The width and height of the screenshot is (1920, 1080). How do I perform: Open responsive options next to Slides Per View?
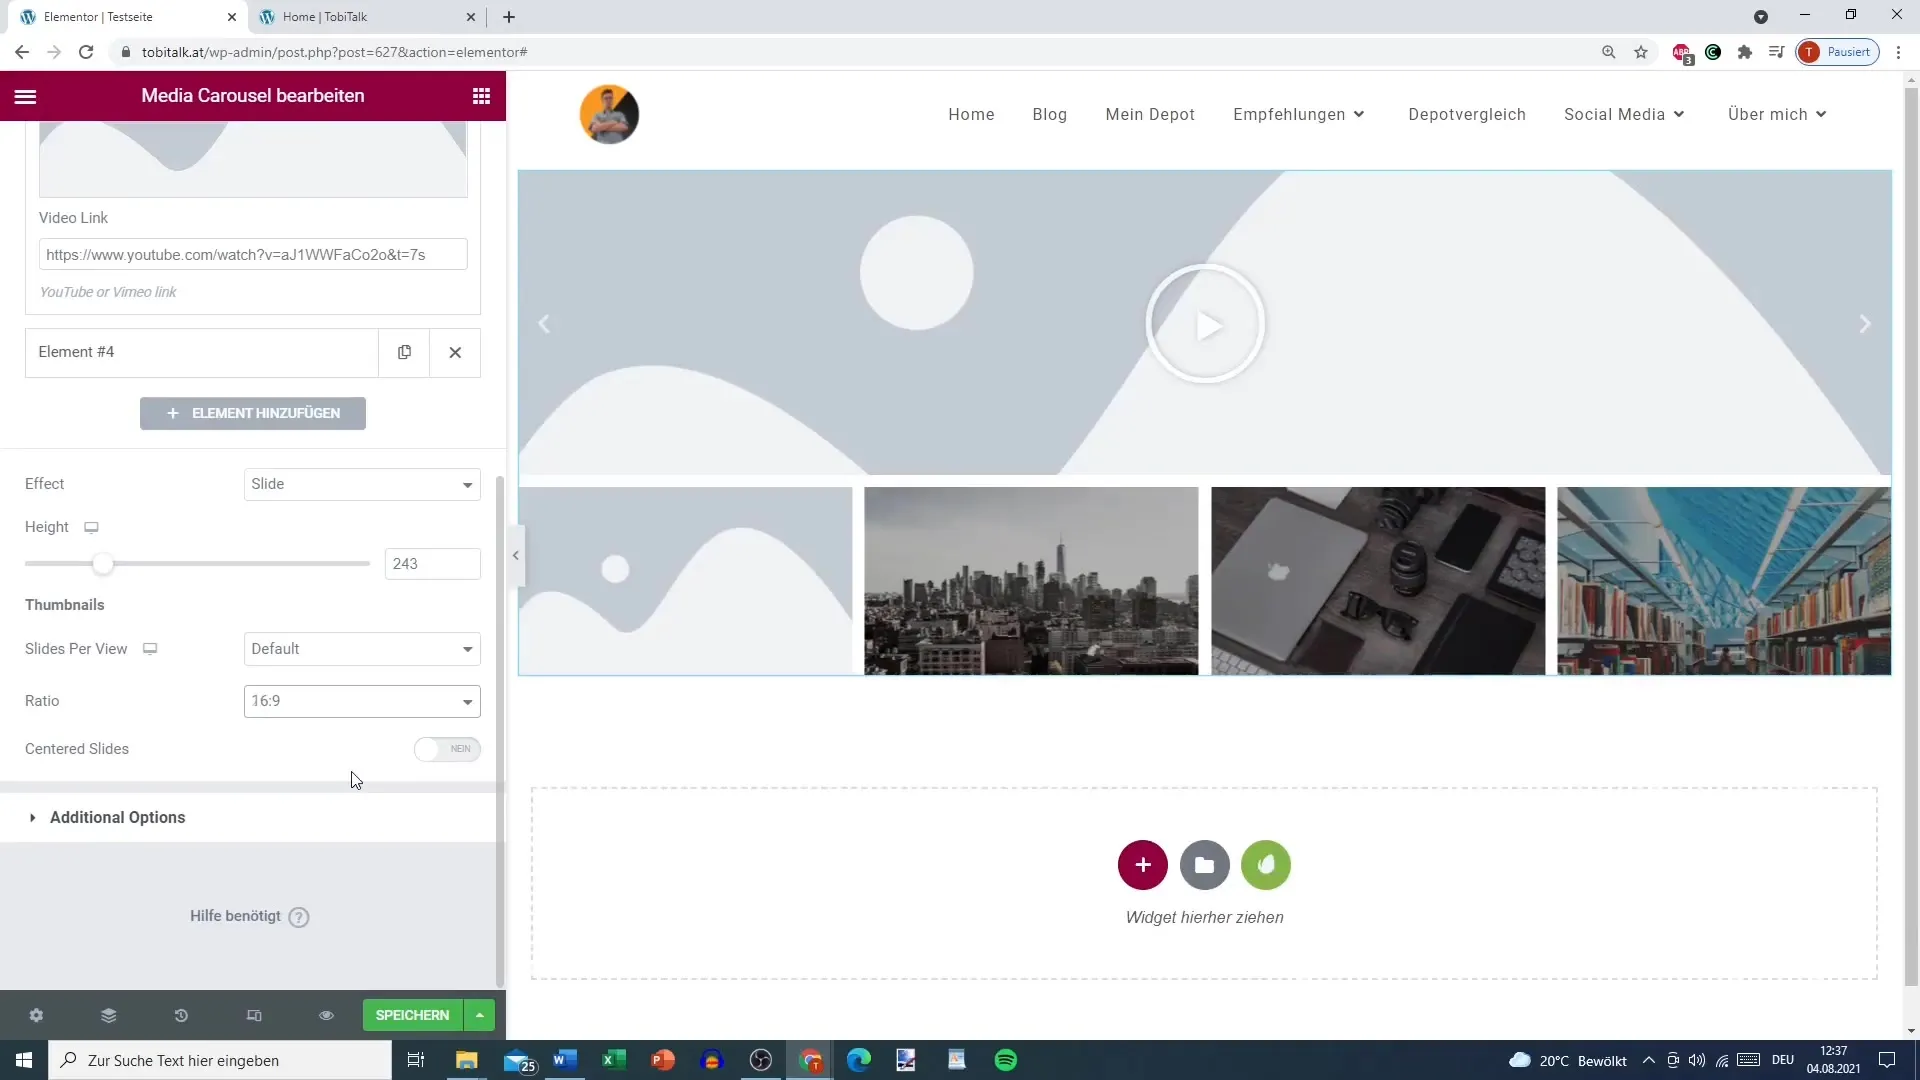[150, 649]
